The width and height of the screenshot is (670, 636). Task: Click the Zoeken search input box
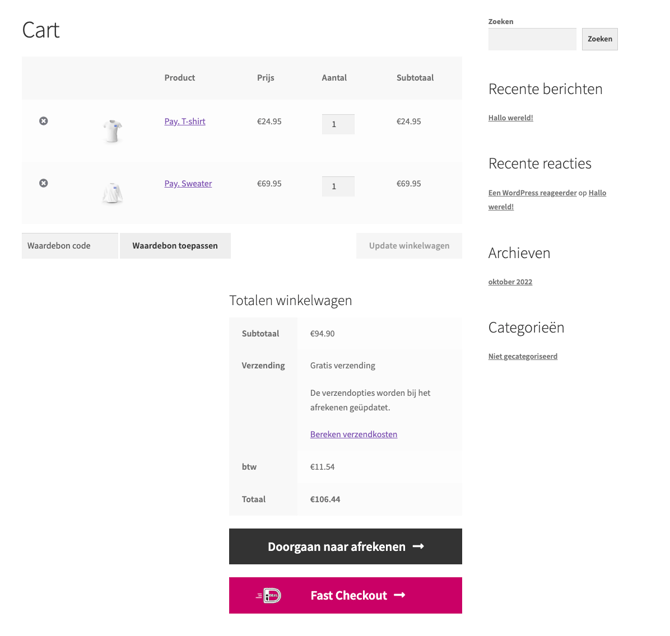click(532, 39)
